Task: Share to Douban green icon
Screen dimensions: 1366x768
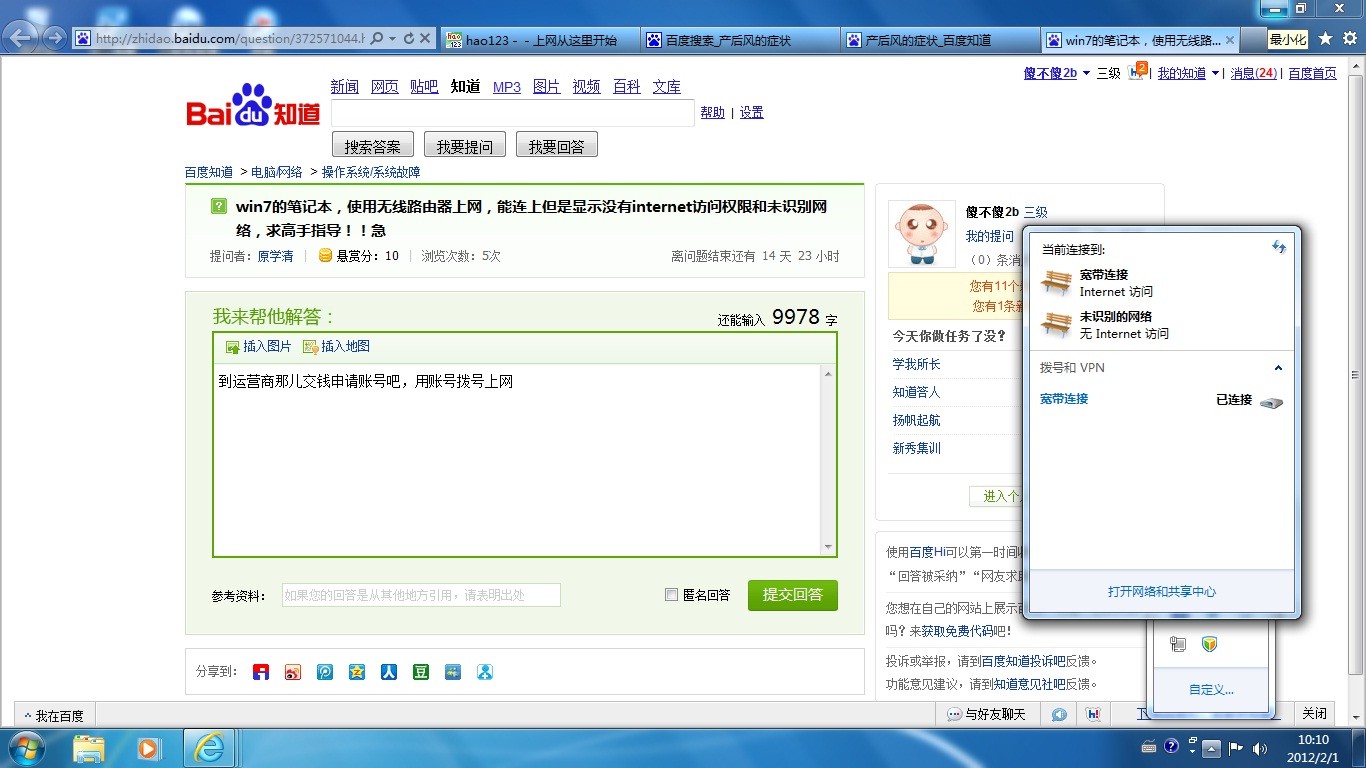Action: click(x=421, y=672)
